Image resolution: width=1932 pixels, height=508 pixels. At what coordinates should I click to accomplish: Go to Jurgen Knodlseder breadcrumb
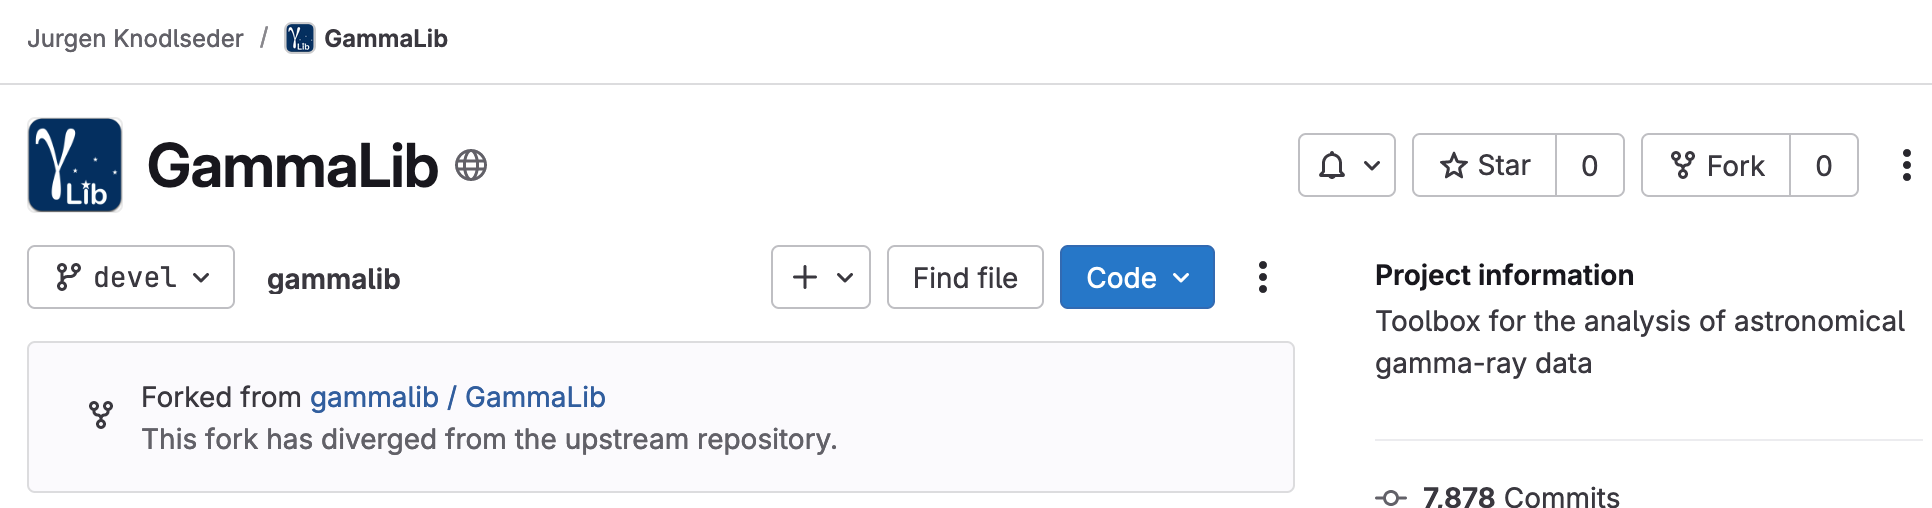135,39
